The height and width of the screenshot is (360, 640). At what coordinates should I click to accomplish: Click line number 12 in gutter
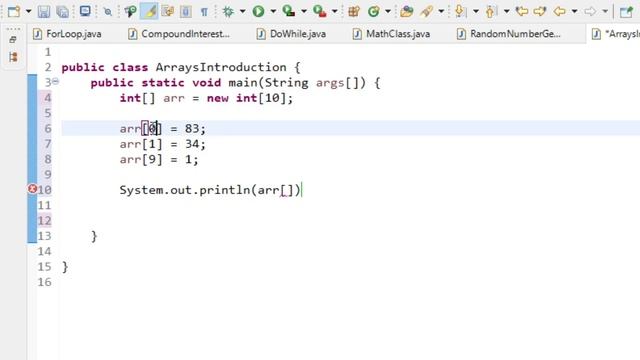coord(44,221)
